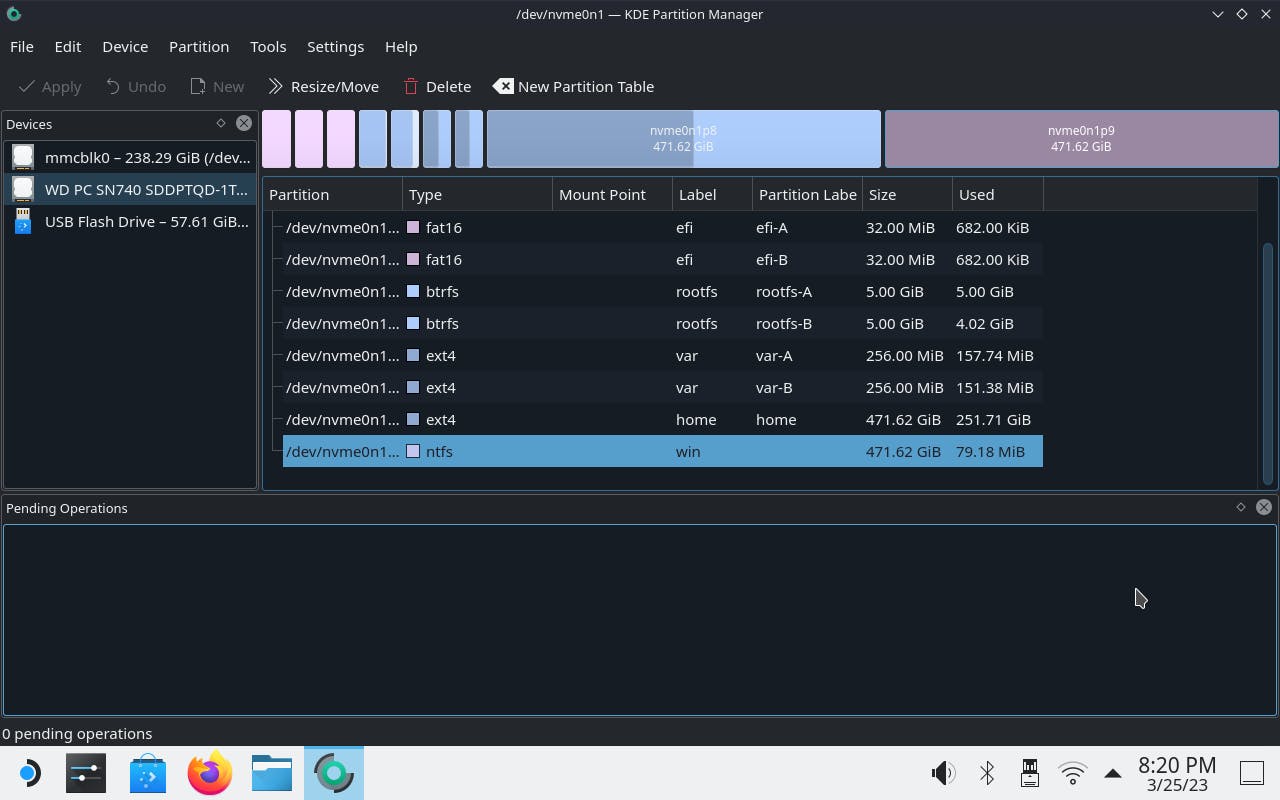This screenshot has width=1280, height=800.
Task: Select the mmcblk0 device entry
Action: [x=130, y=158]
